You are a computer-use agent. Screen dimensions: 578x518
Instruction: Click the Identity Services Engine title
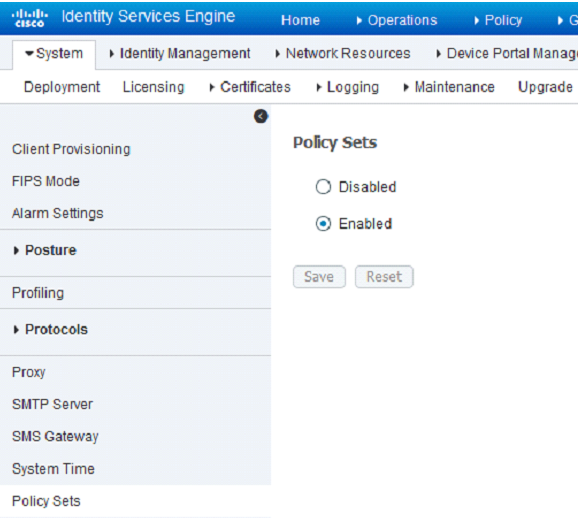148,17
